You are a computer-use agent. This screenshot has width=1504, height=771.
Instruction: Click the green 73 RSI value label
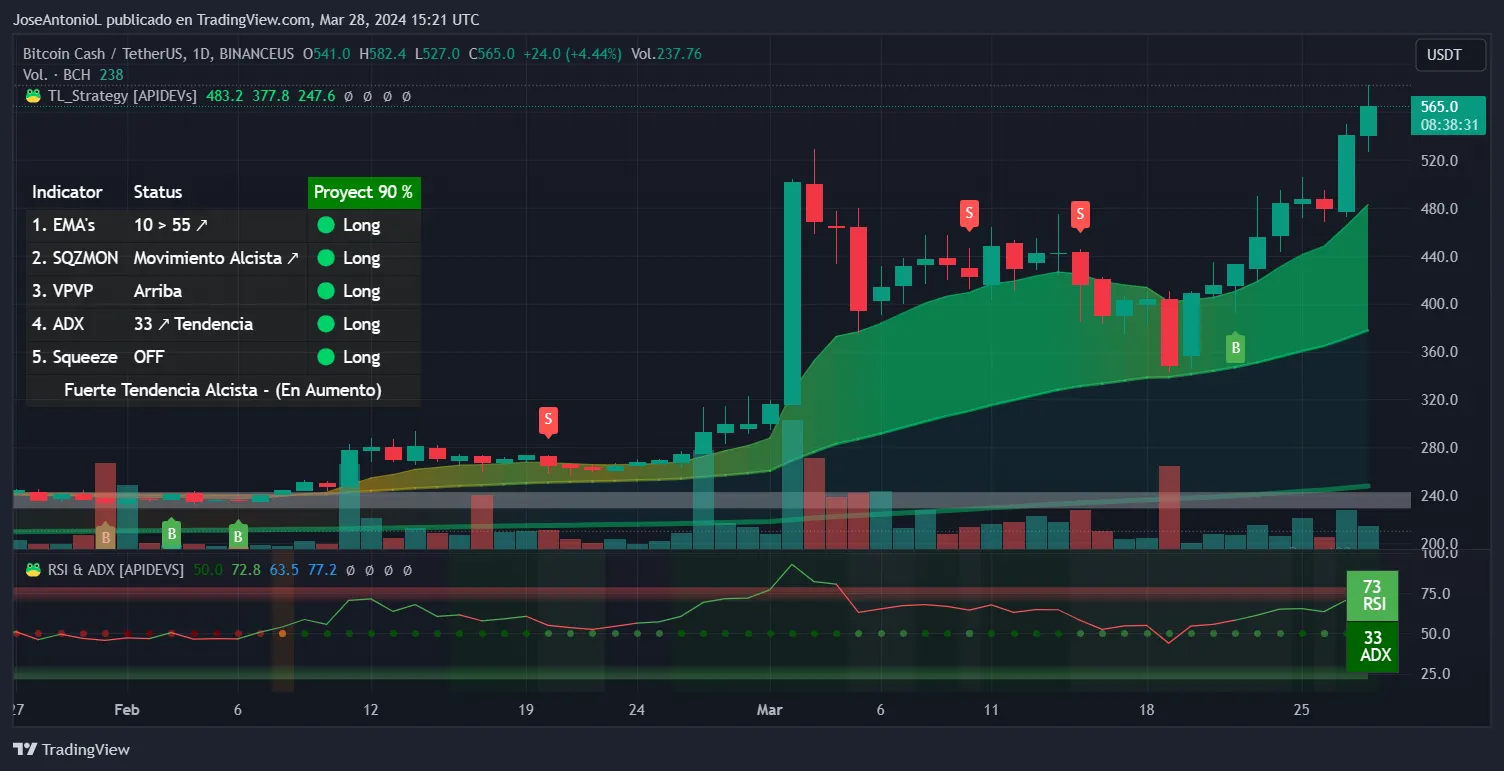pos(1372,595)
